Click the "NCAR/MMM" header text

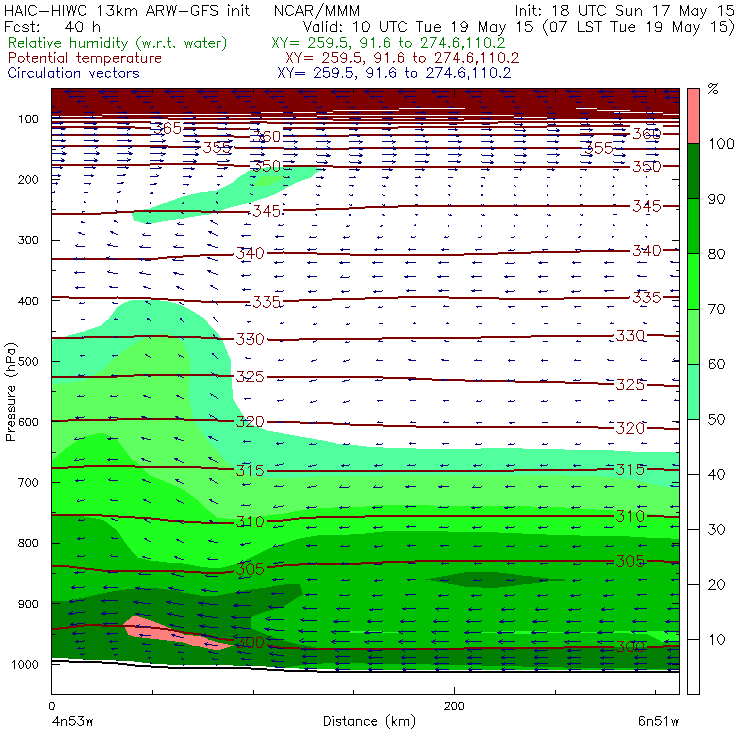[x=317, y=11]
